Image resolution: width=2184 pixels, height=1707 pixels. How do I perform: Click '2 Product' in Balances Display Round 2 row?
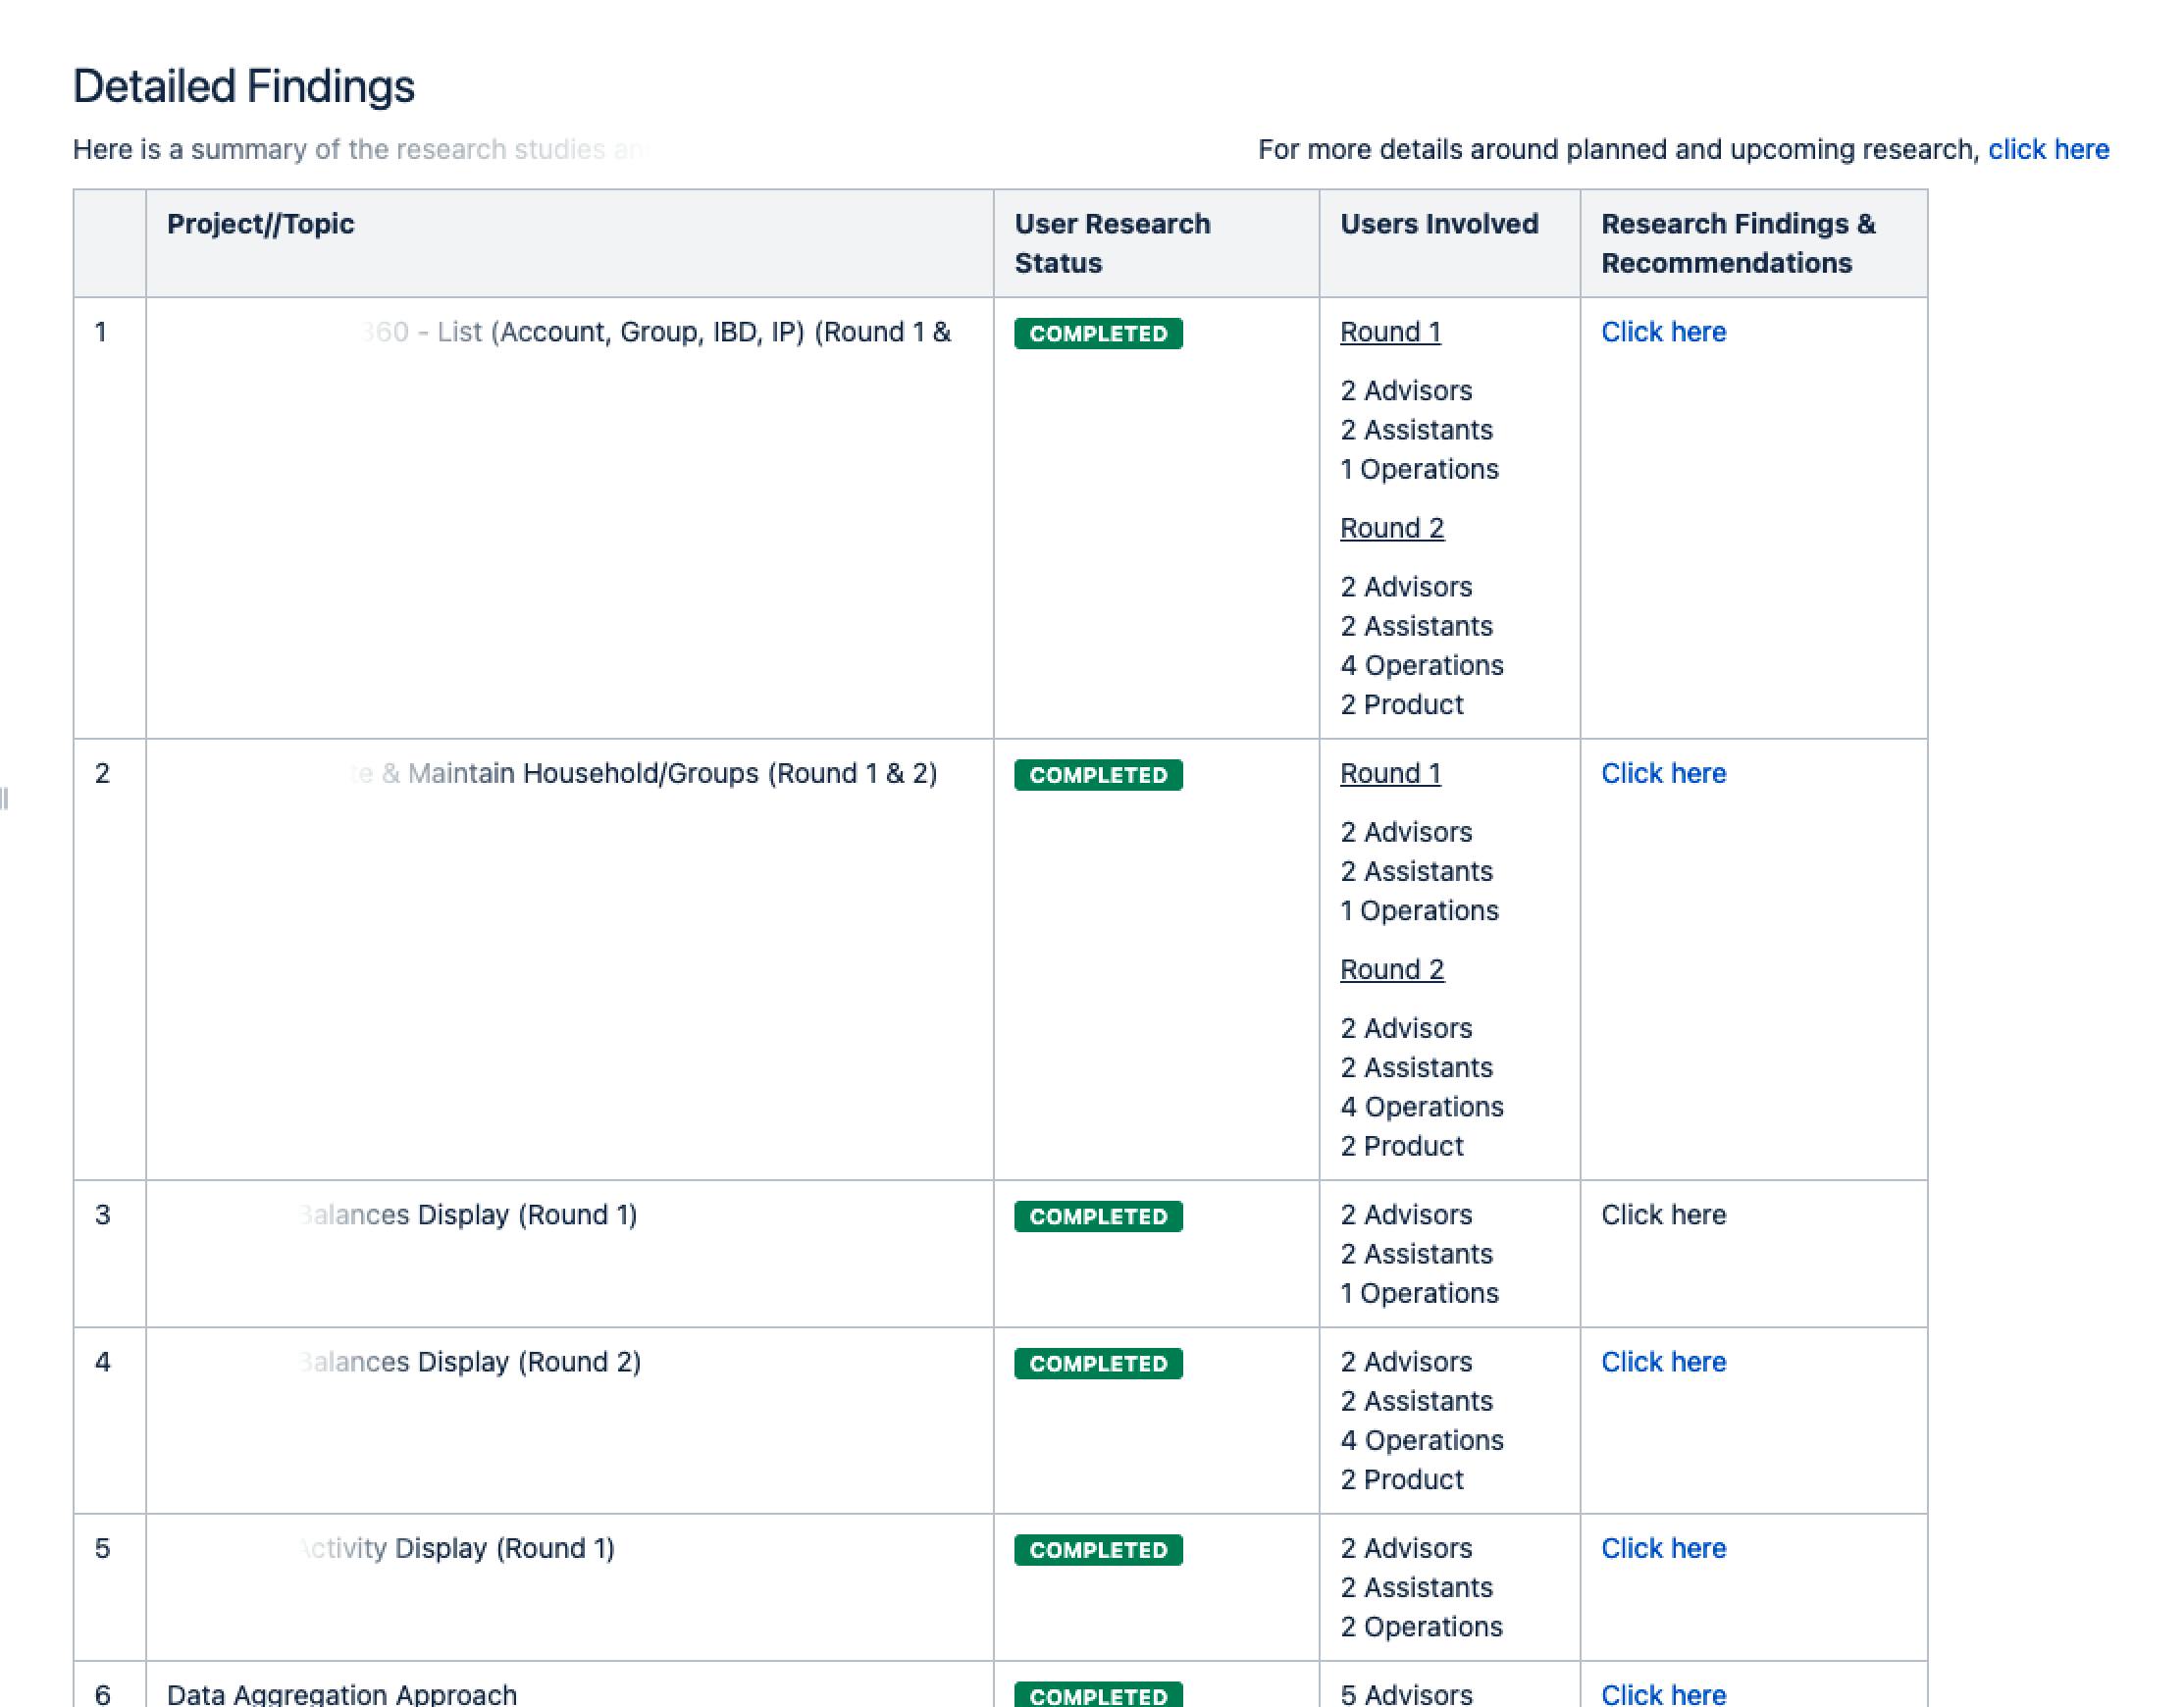(1401, 1480)
